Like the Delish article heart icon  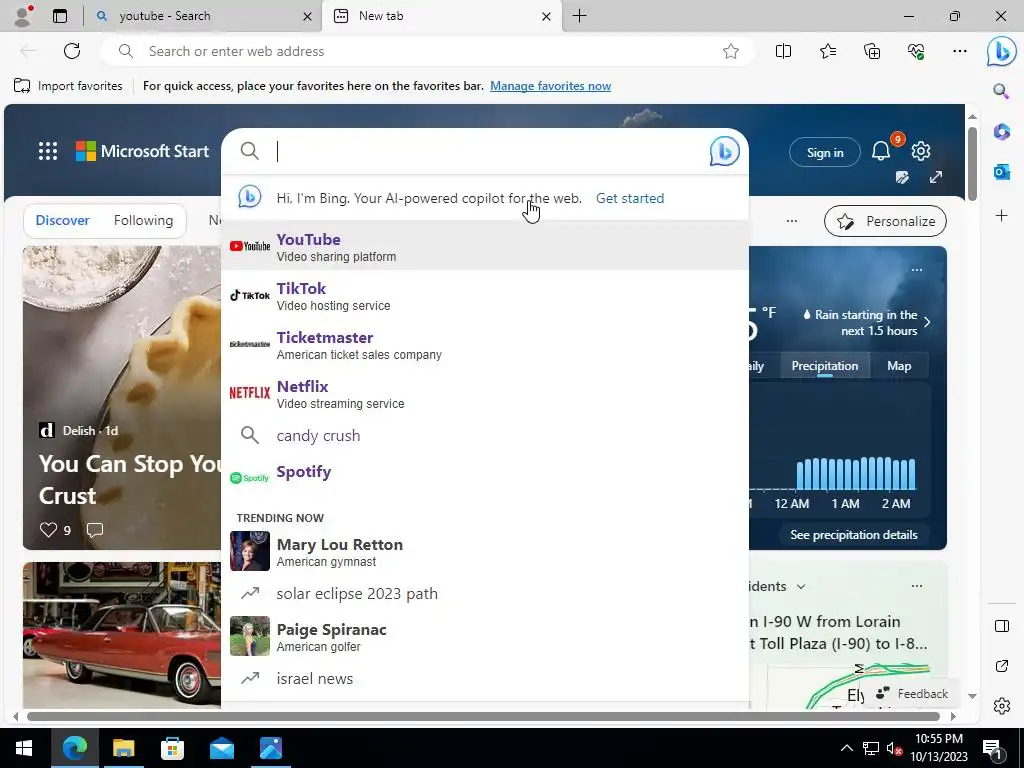48,530
